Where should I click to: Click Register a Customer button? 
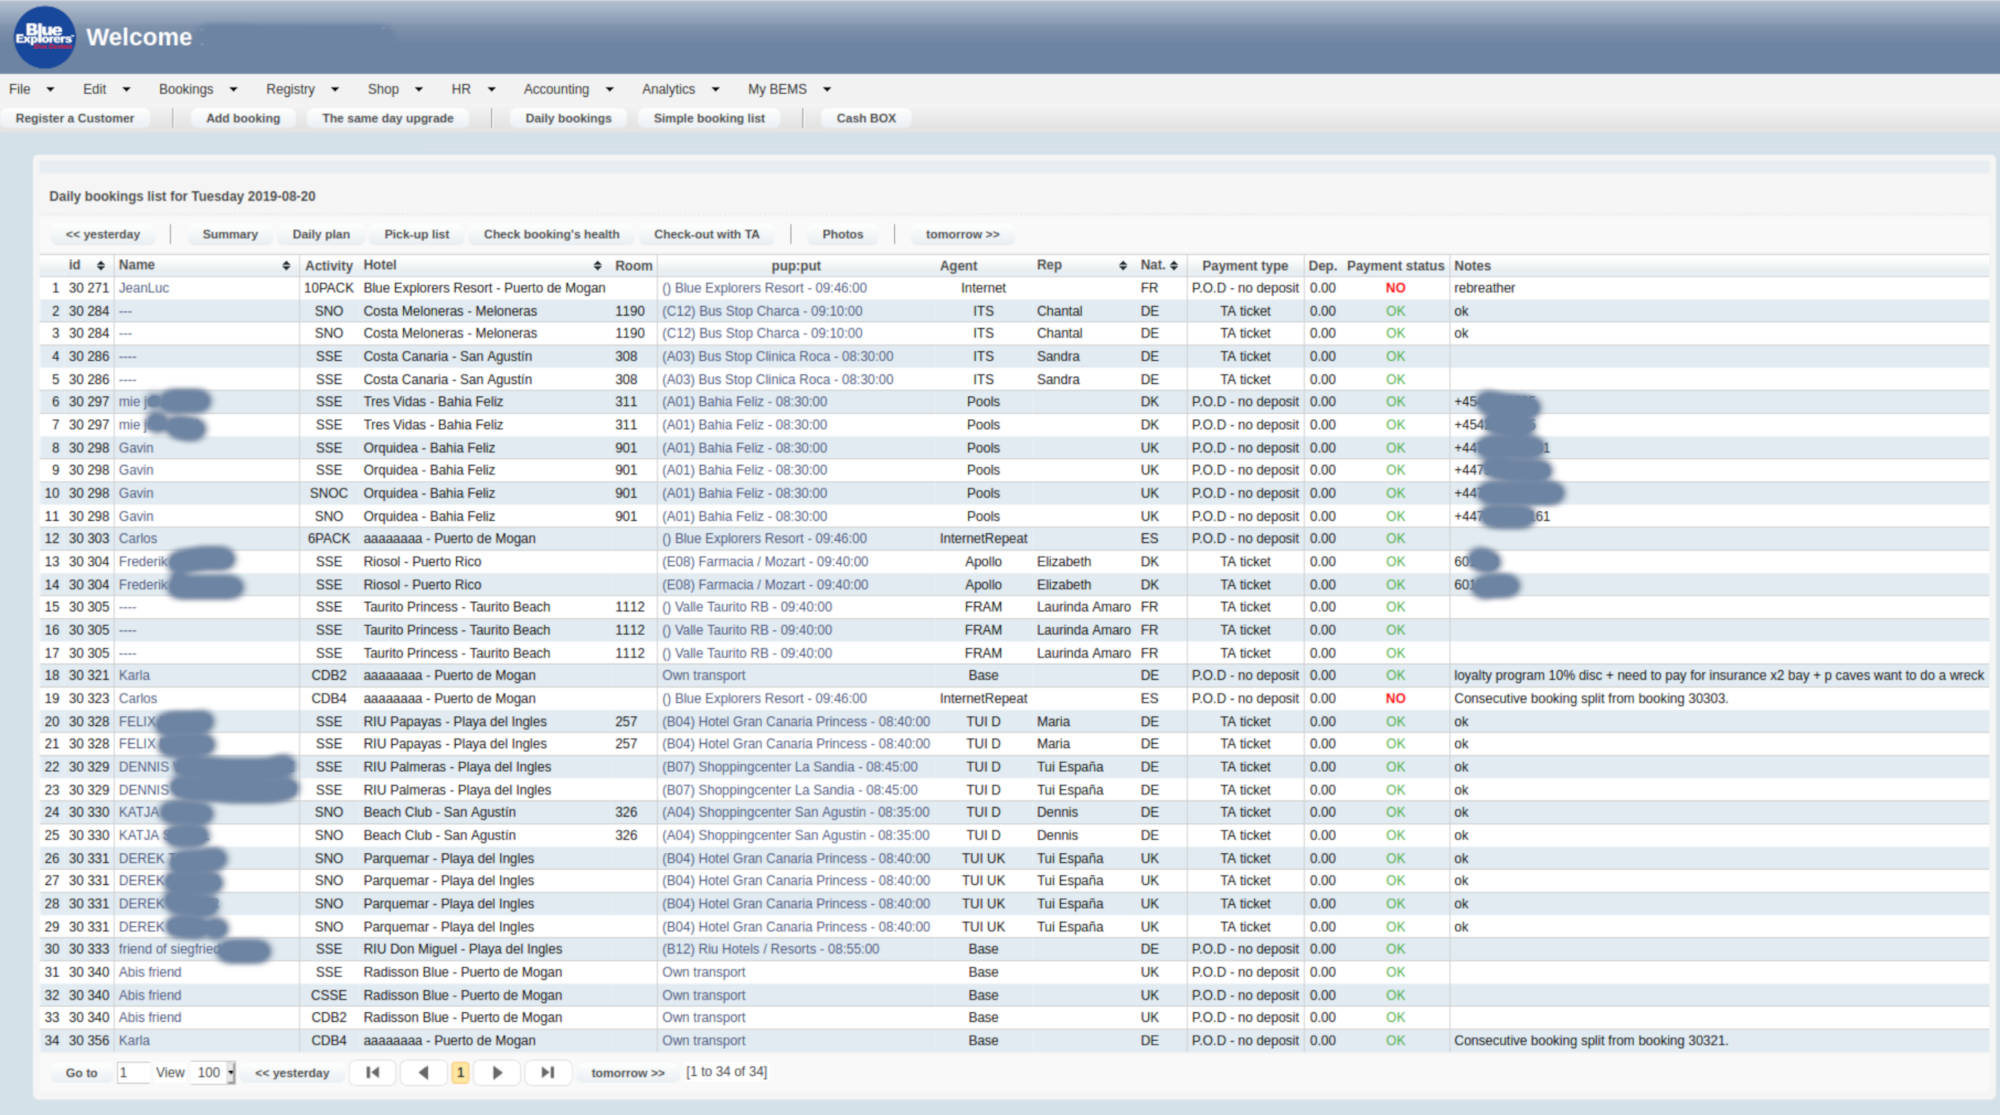tap(75, 118)
